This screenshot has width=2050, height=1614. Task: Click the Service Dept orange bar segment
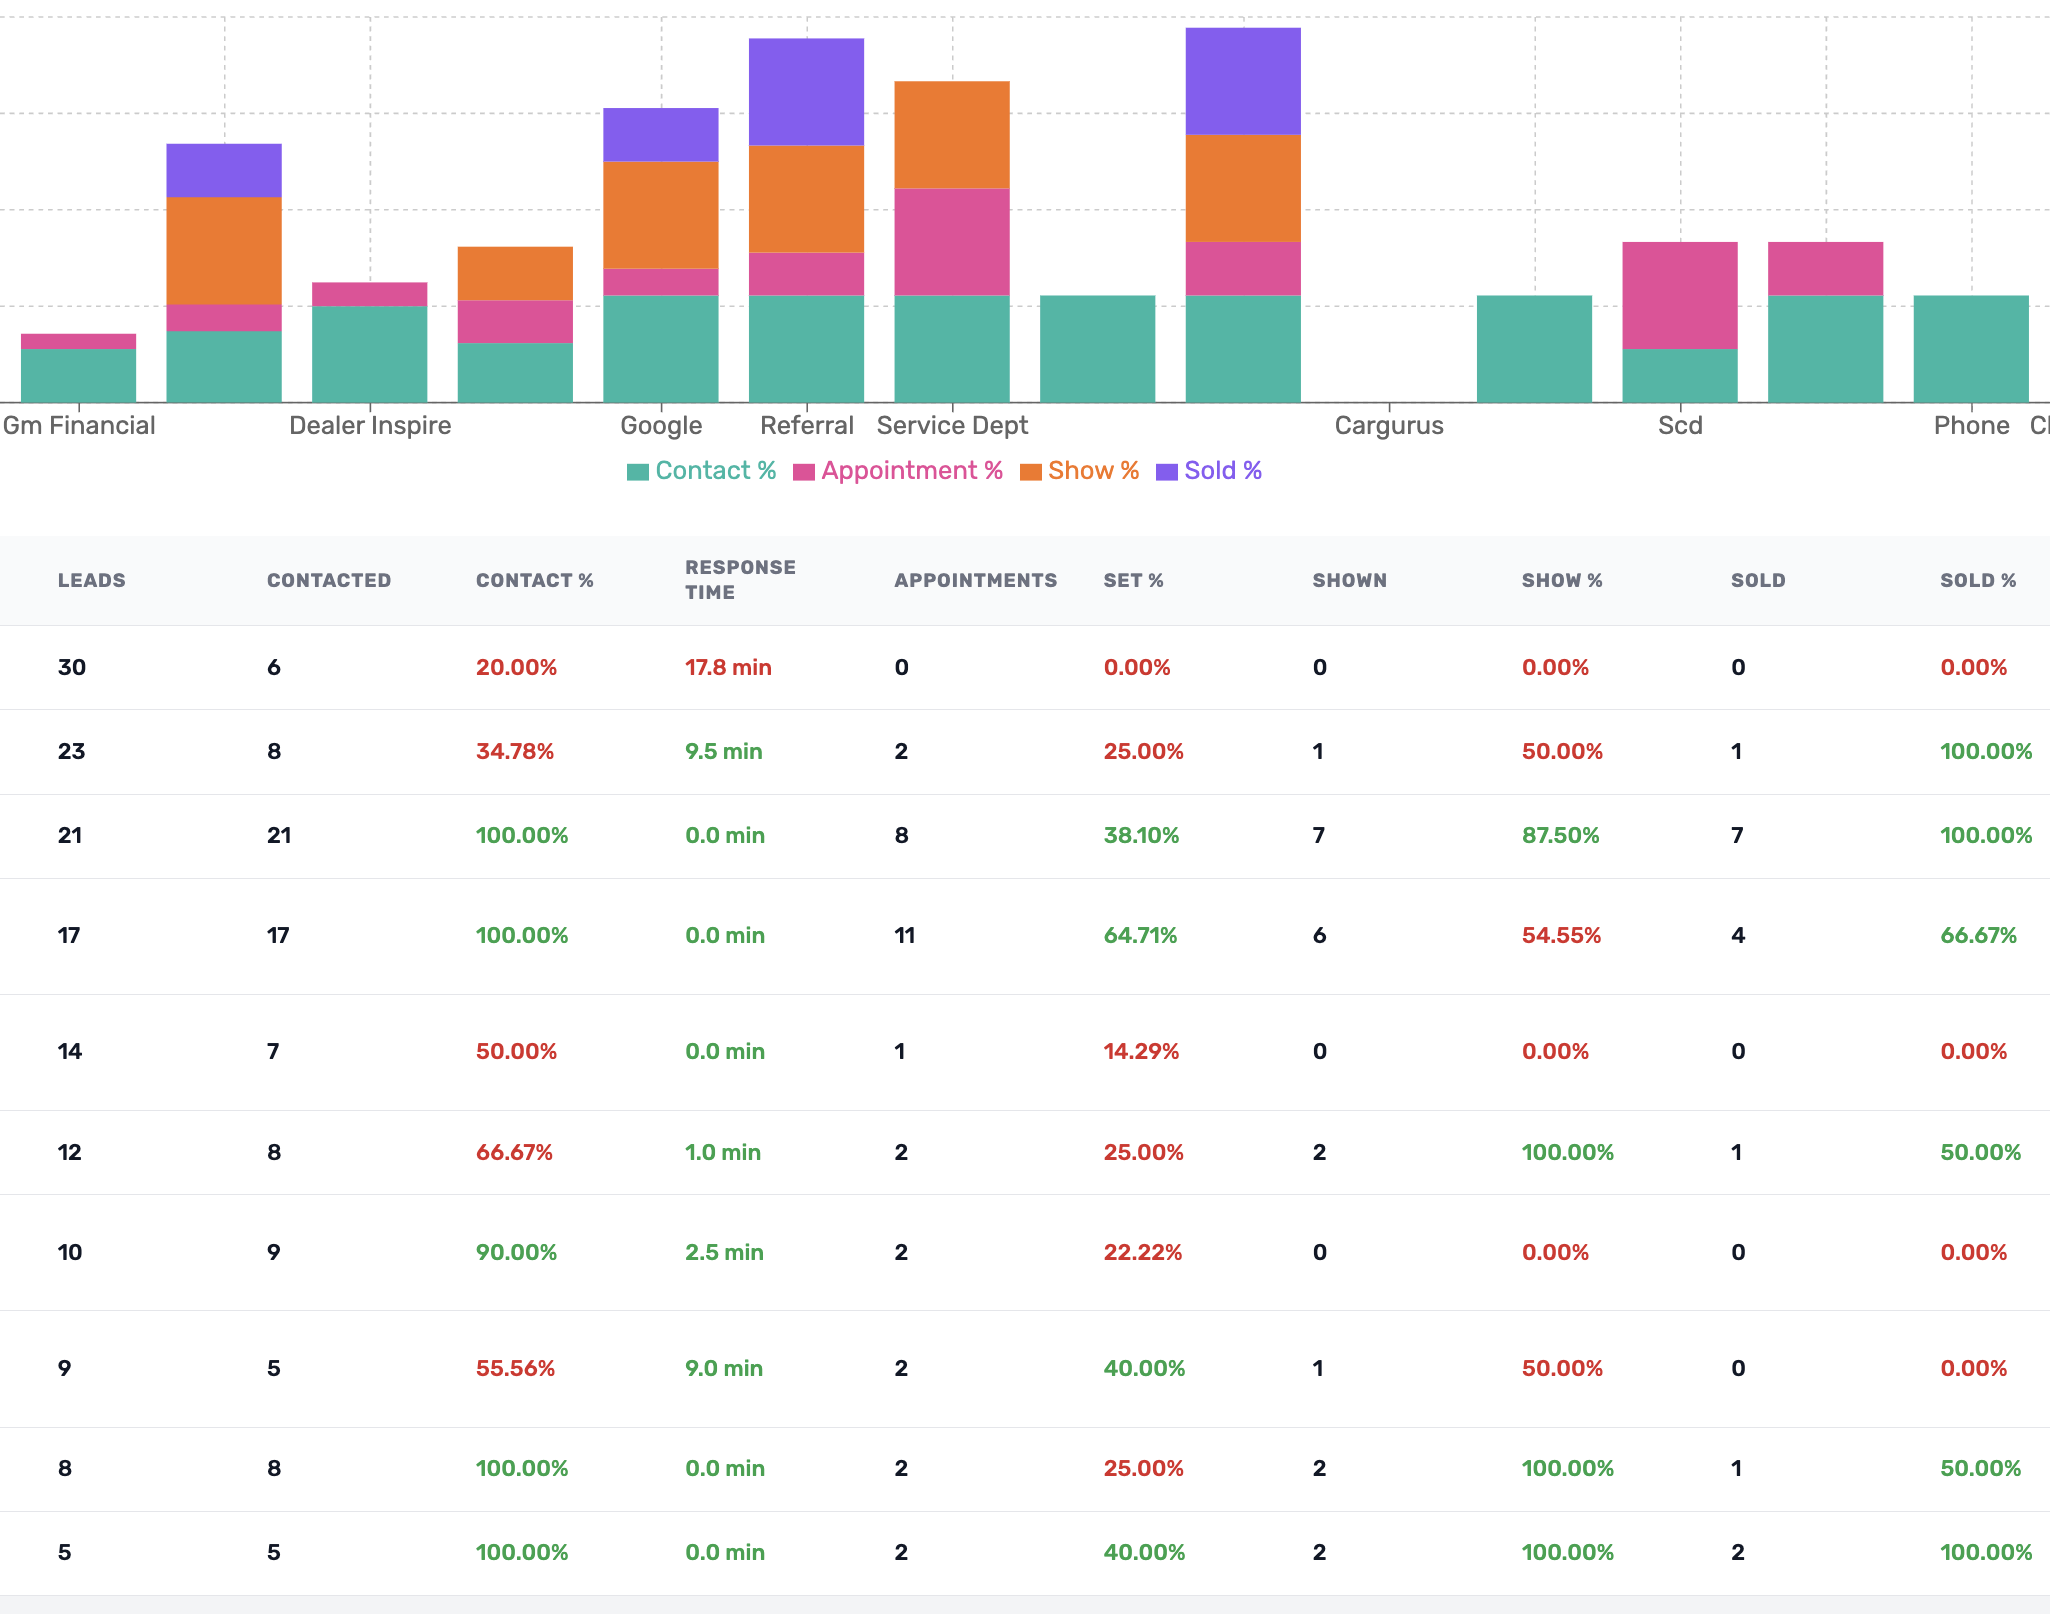(x=951, y=135)
